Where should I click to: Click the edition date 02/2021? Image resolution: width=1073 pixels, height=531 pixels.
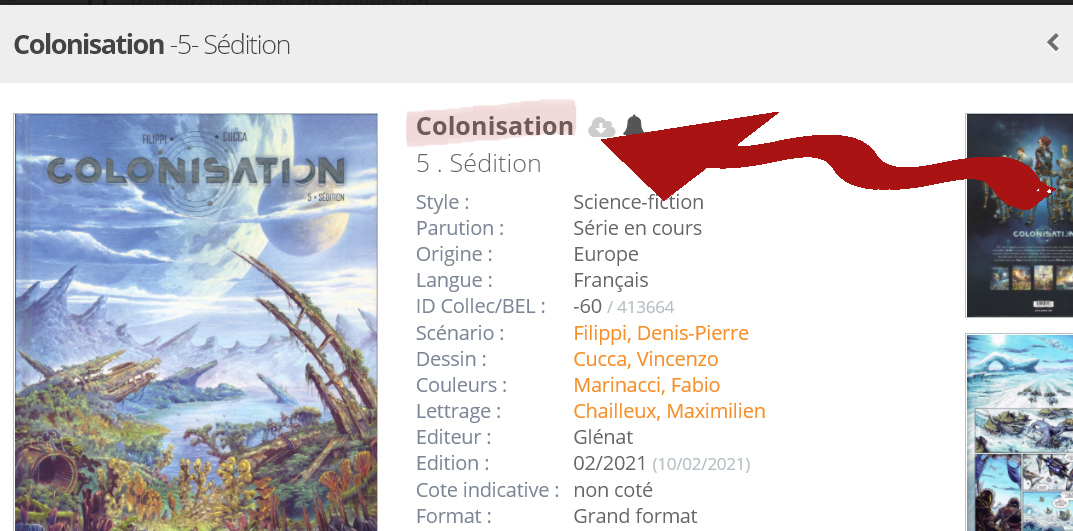coord(609,463)
